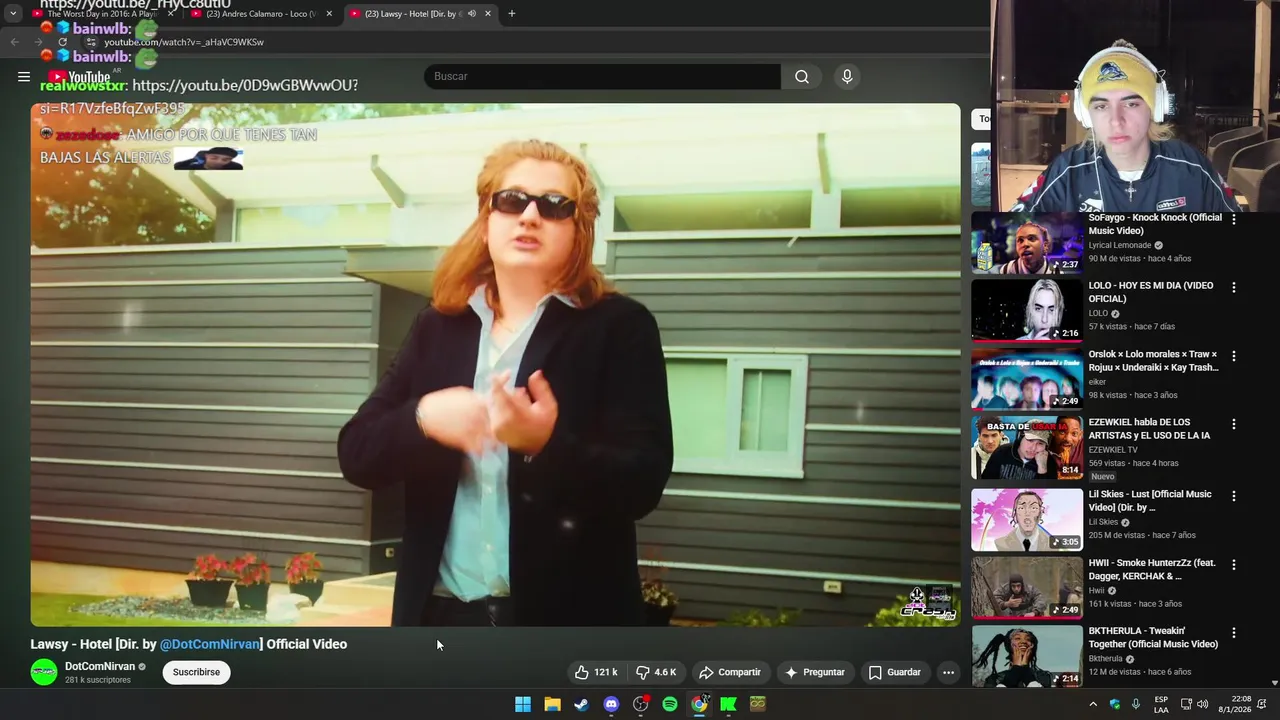Open options menu for Orslok × Lolo morales video

click(x=1233, y=356)
